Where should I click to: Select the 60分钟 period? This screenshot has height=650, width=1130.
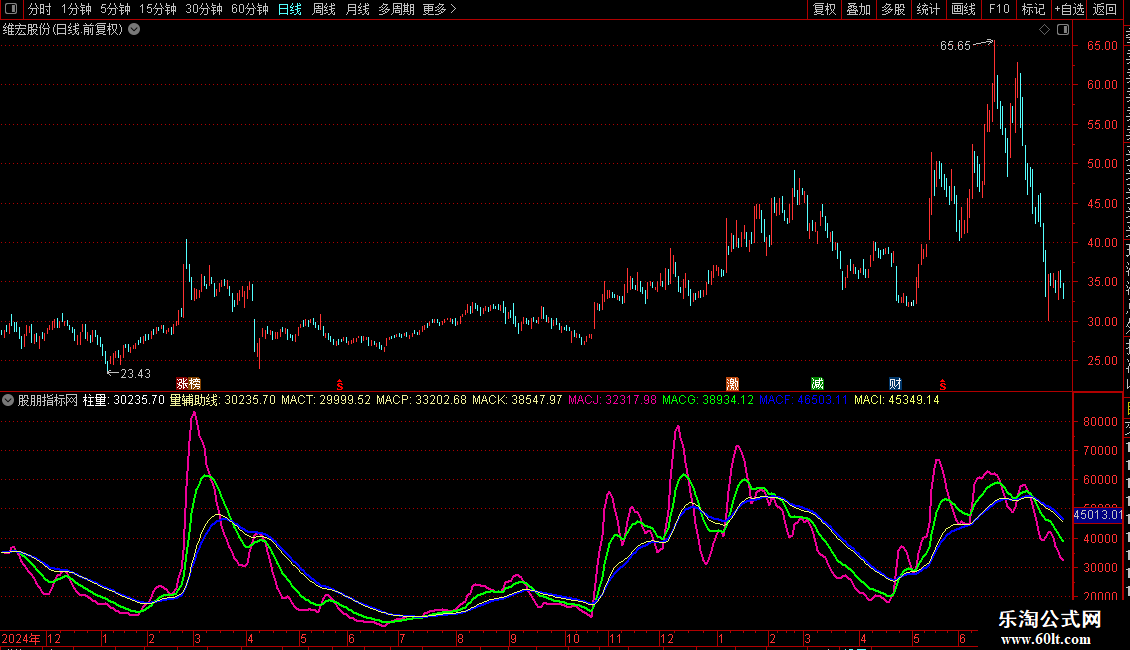[x=249, y=9]
